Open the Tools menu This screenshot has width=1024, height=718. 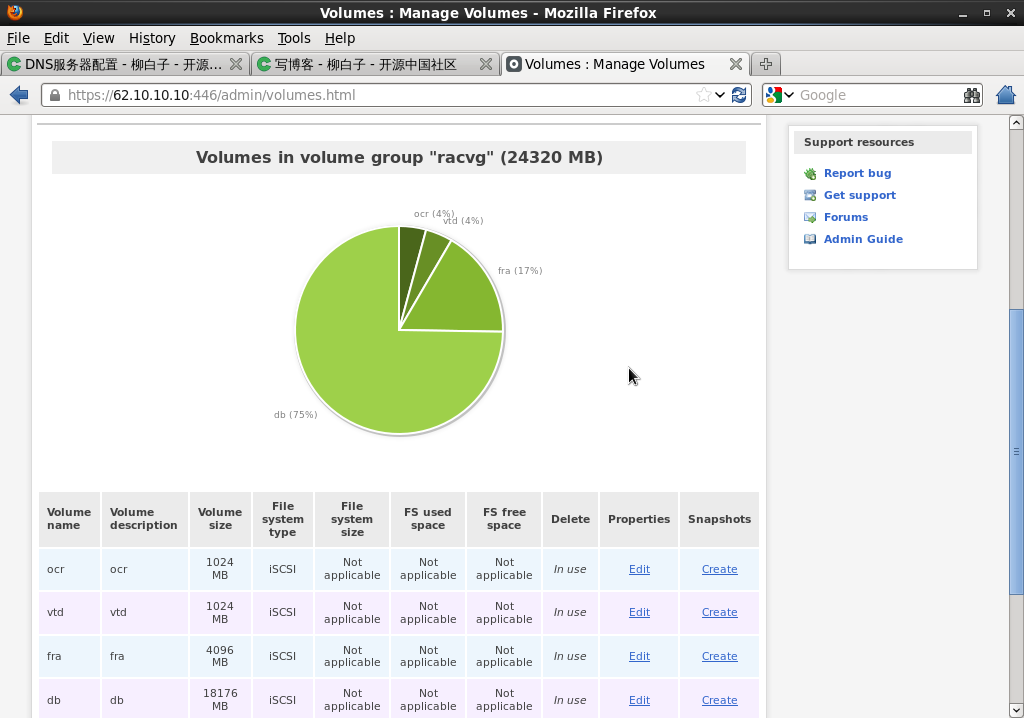[294, 38]
